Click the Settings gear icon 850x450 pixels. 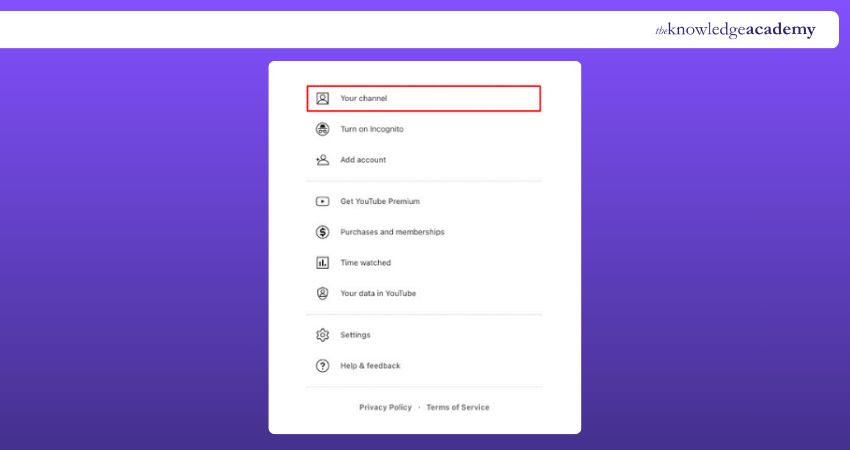pyautogui.click(x=323, y=335)
